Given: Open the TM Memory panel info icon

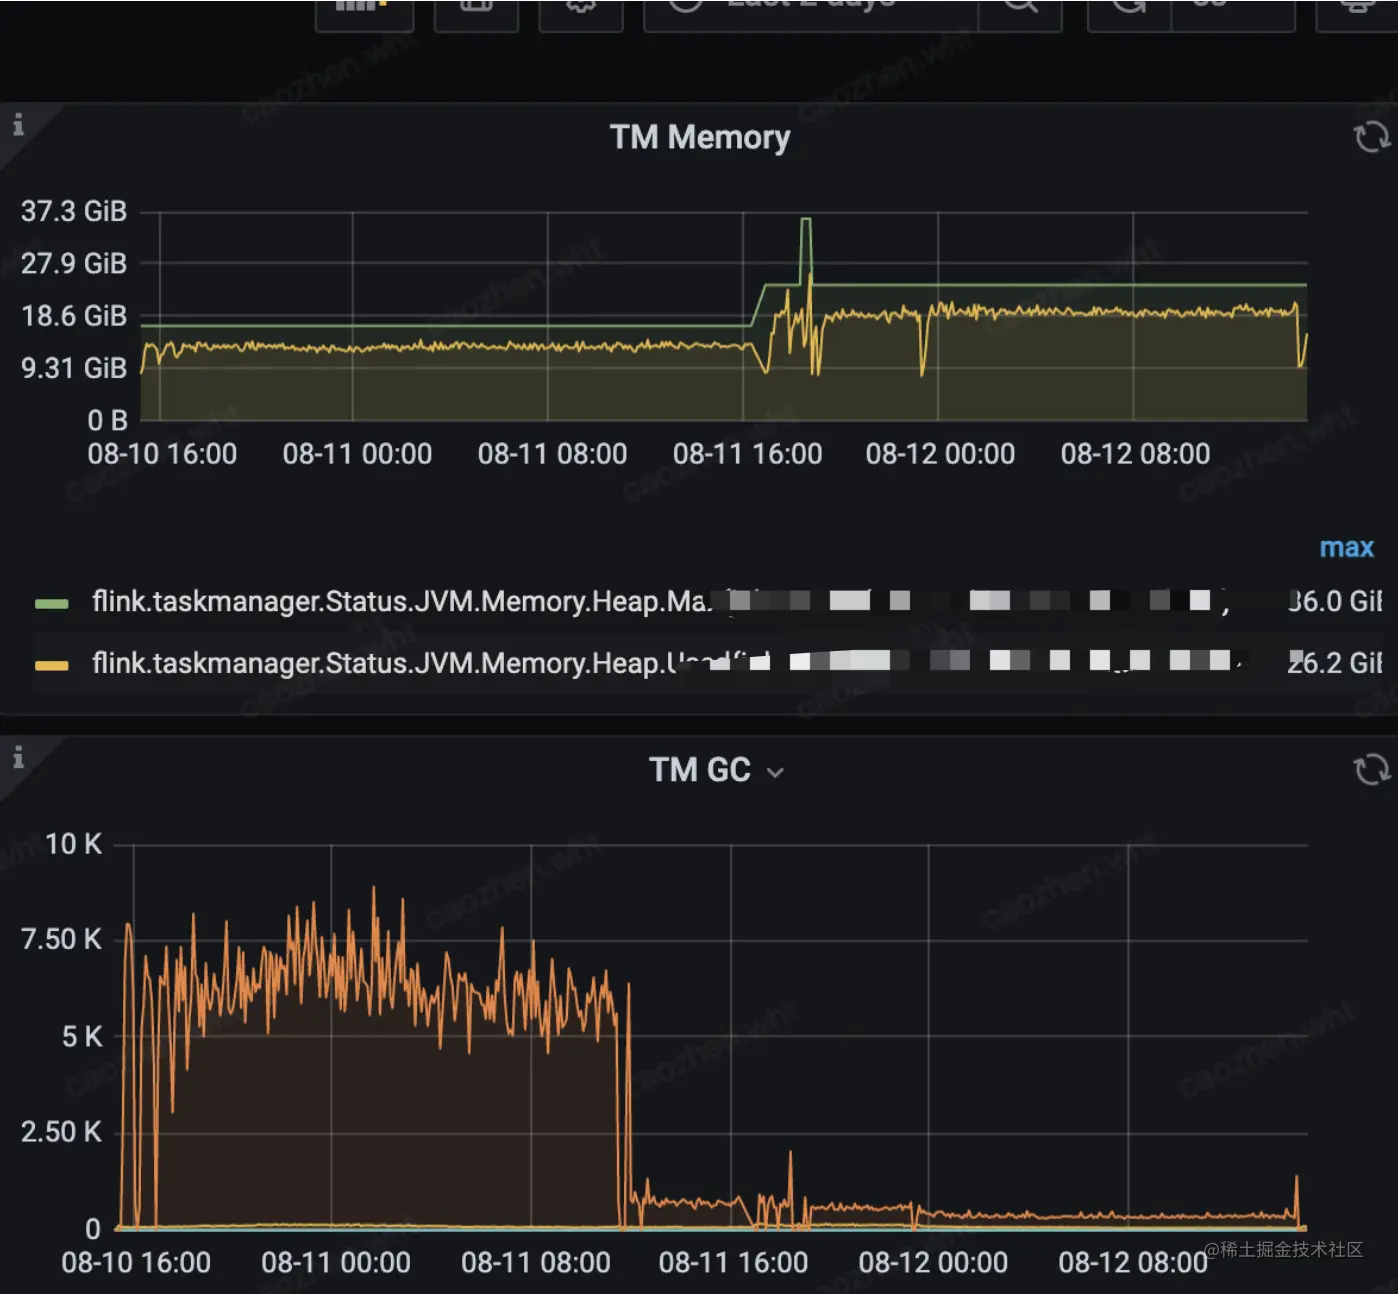Looking at the screenshot, I should coord(18,125).
